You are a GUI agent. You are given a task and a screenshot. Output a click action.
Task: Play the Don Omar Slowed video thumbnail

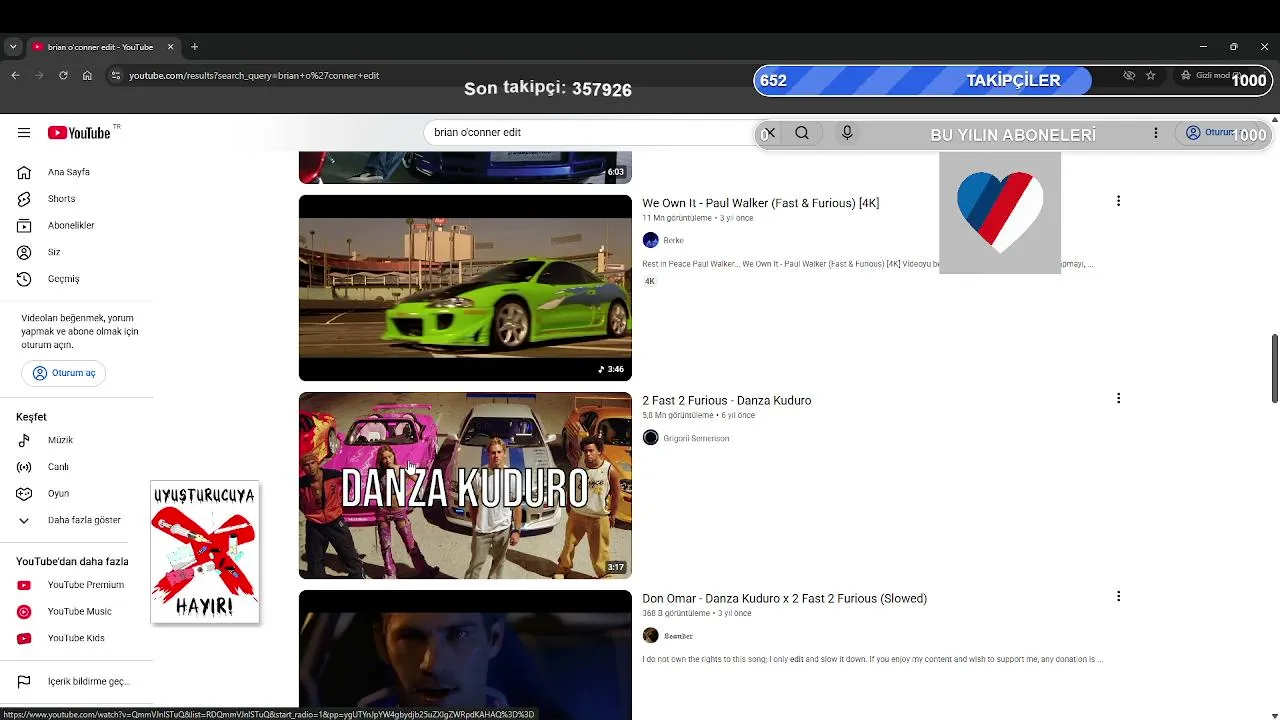pyautogui.click(x=465, y=655)
